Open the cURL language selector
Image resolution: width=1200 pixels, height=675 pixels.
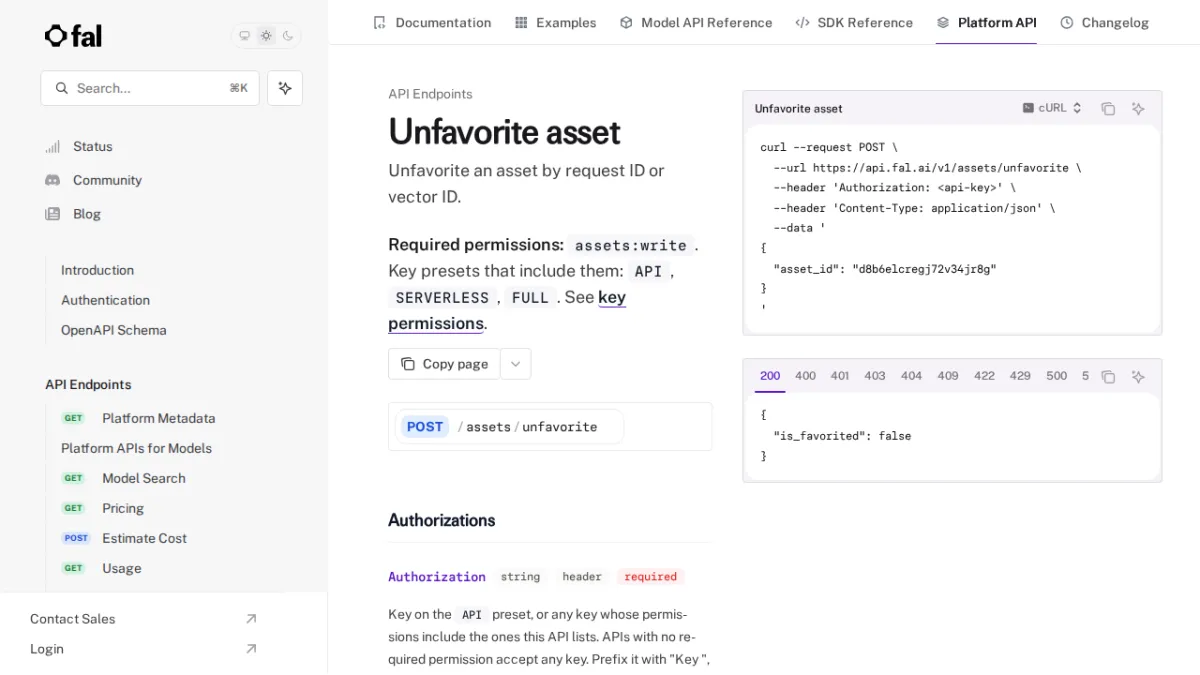(1052, 108)
